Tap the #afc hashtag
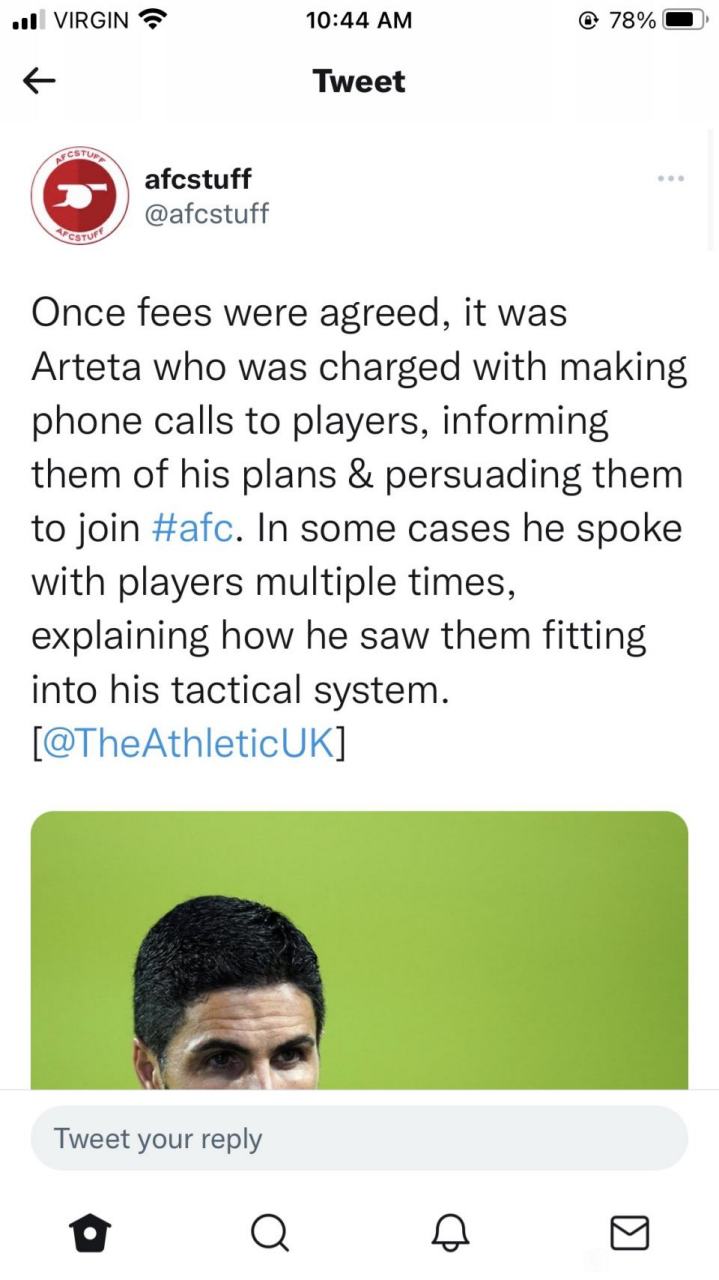 pos(195,527)
